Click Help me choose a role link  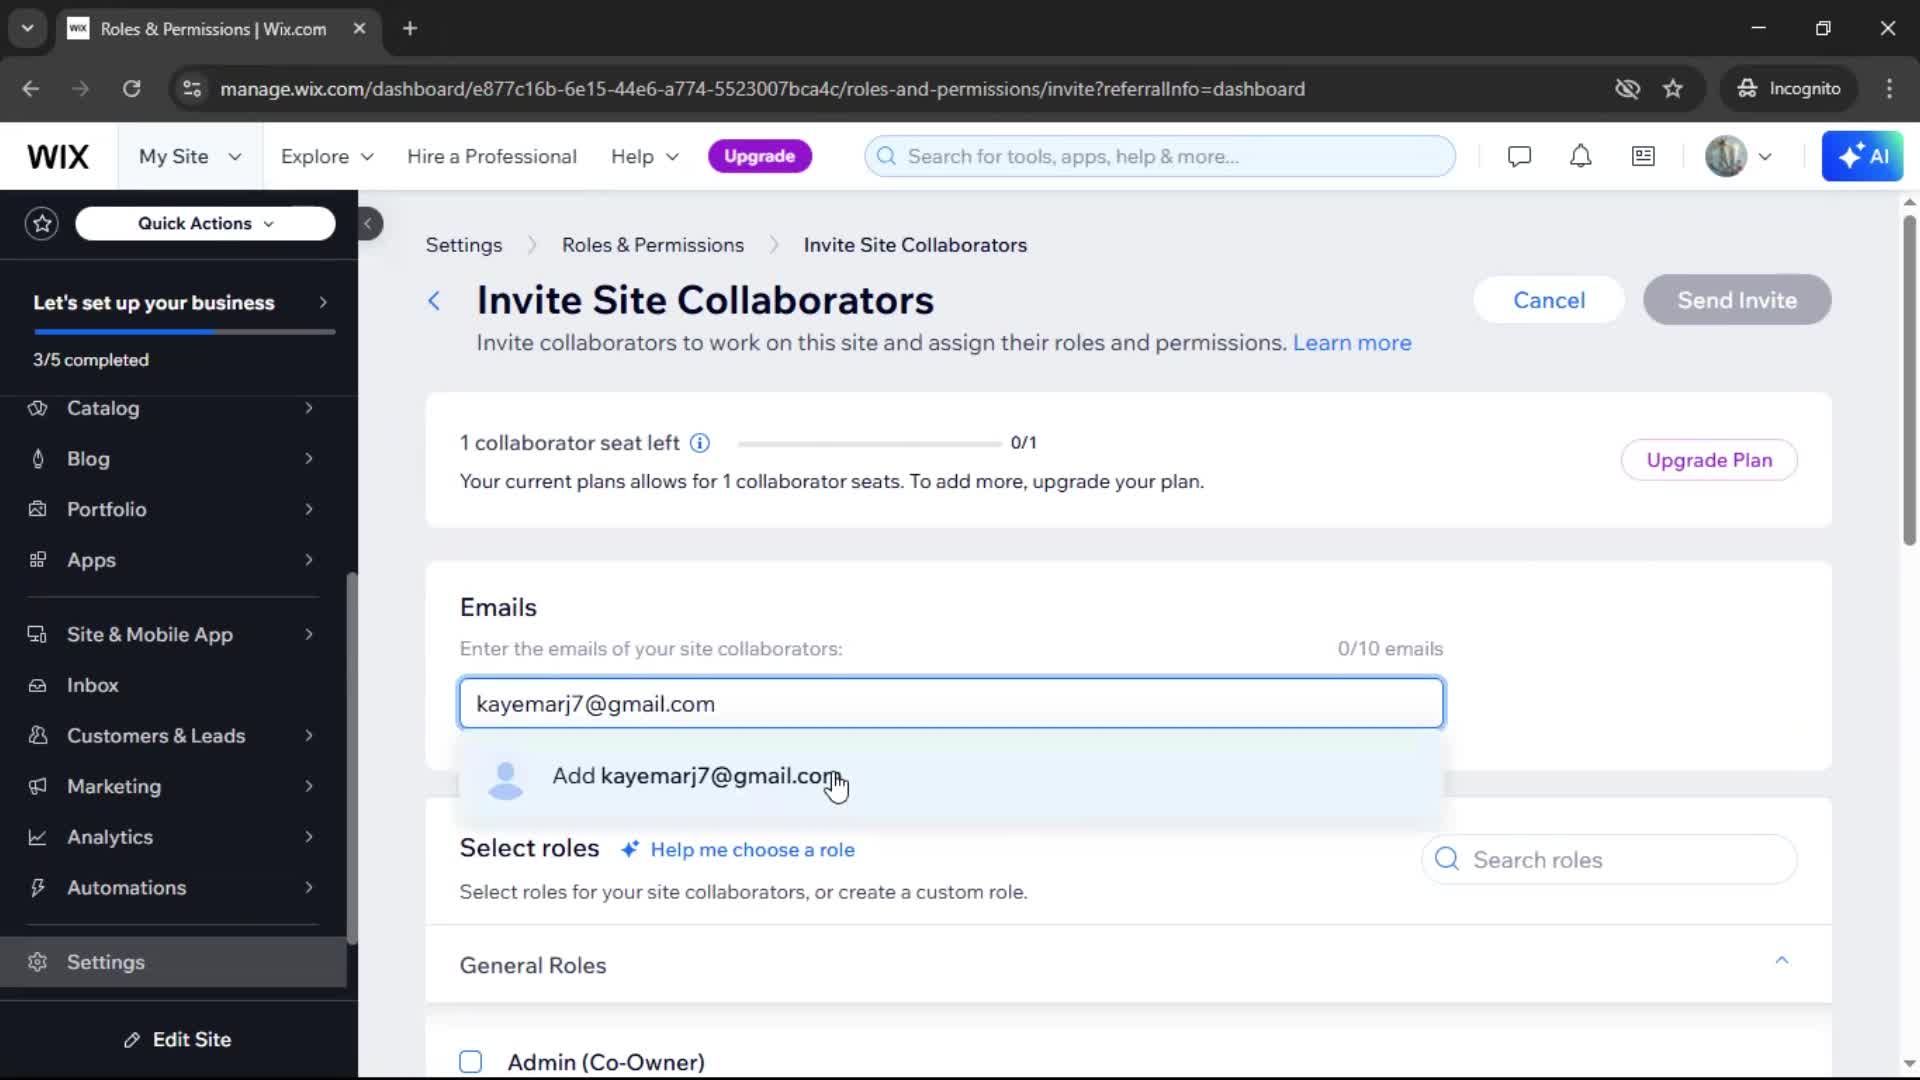click(752, 849)
